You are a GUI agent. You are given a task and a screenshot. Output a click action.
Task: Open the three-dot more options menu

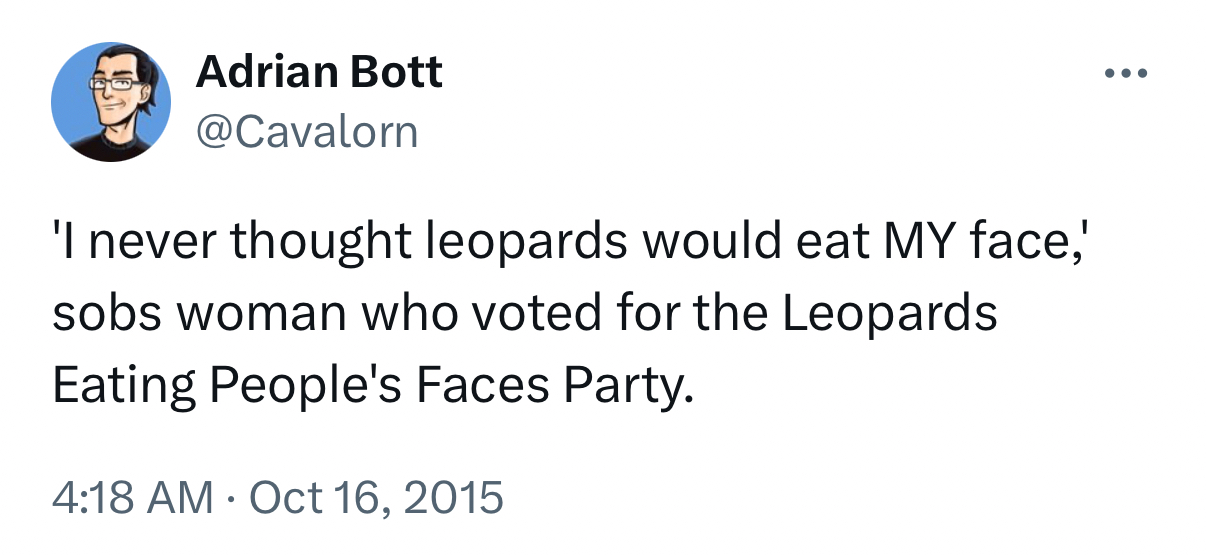pyautogui.click(x=1128, y=73)
